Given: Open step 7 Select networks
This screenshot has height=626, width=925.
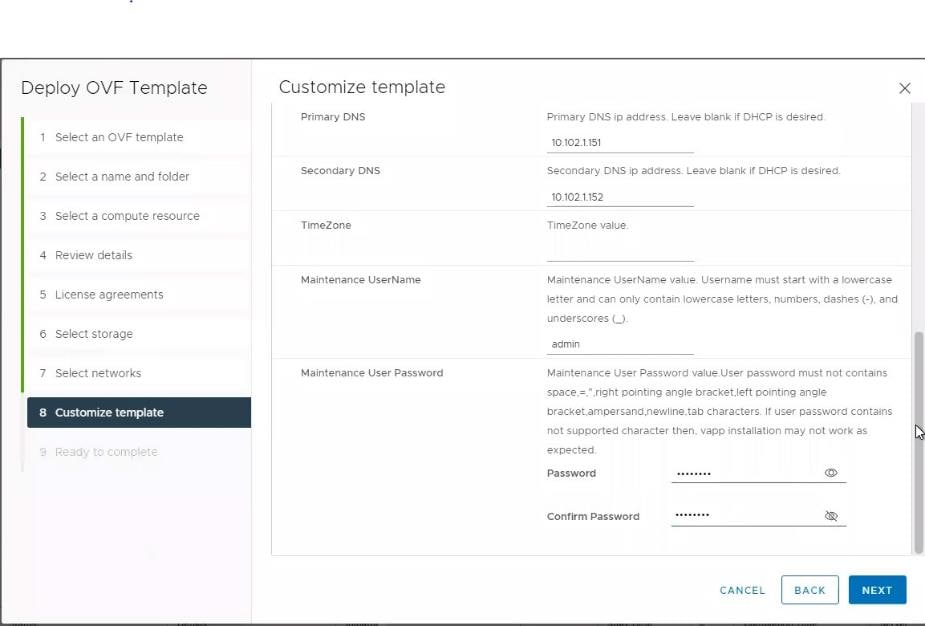Looking at the screenshot, I should [139, 373].
